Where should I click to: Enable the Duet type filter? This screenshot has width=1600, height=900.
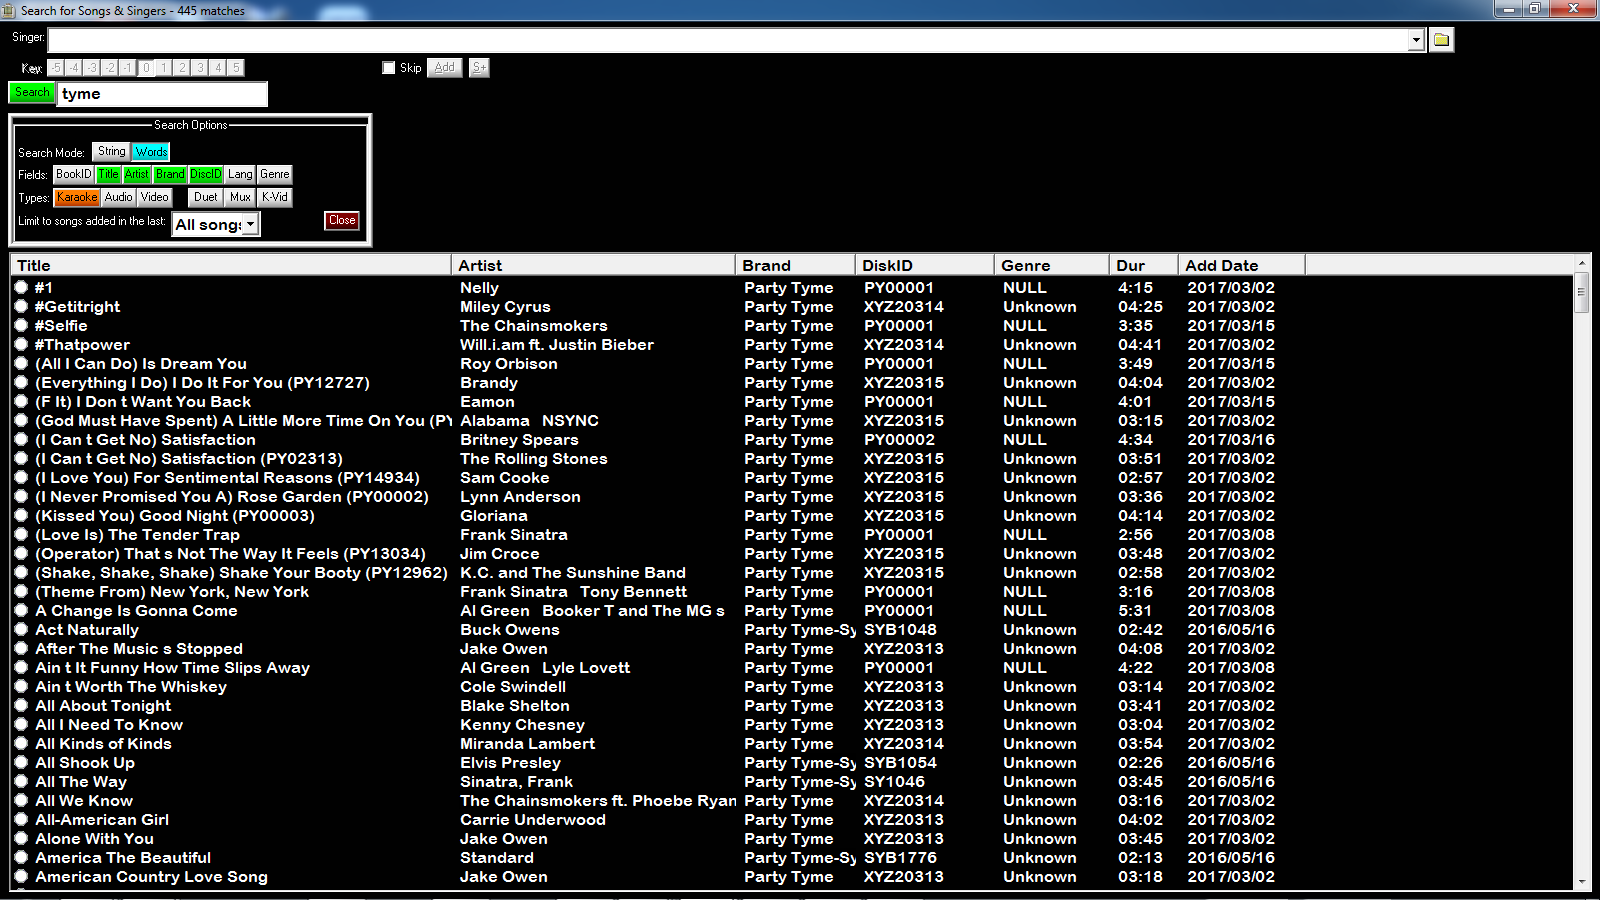click(x=206, y=198)
